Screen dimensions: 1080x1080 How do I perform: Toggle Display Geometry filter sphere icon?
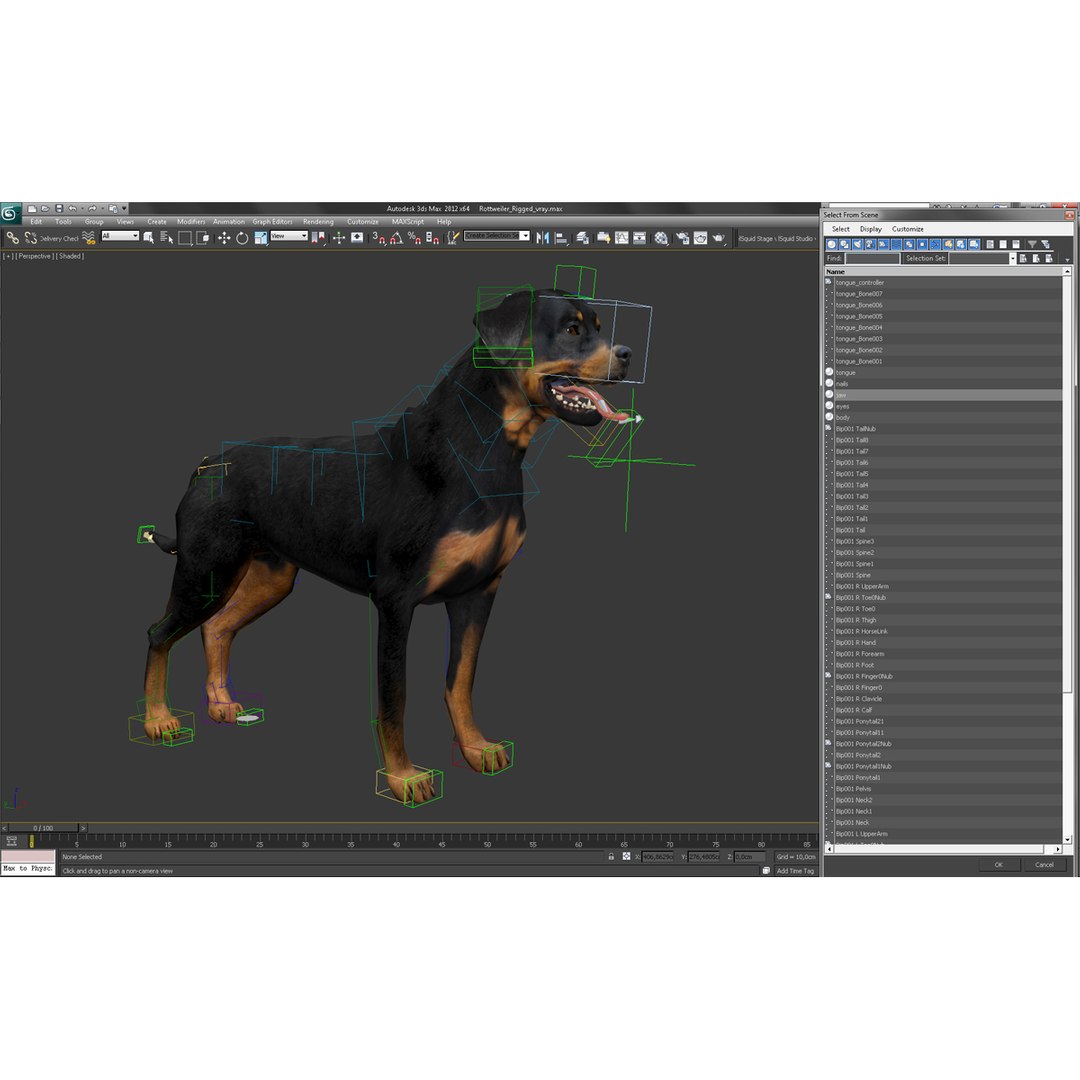click(x=831, y=244)
